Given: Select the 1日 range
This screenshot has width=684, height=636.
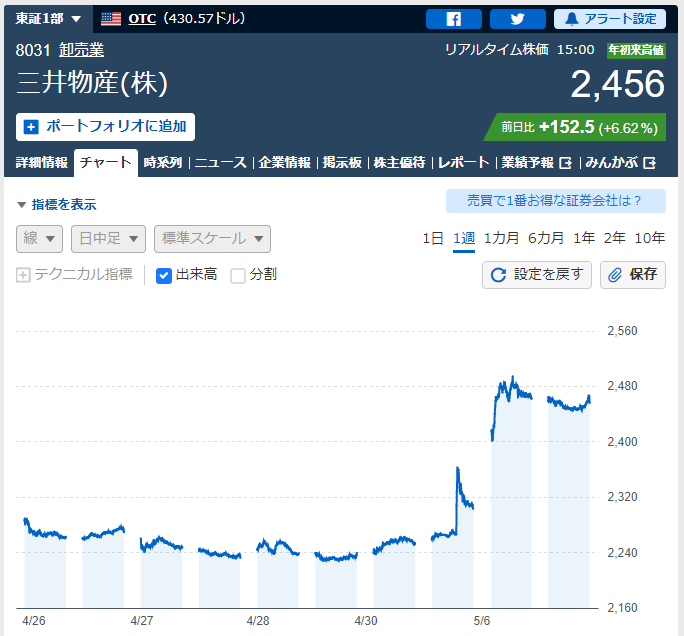Looking at the screenshot, I should pos(433,238).
